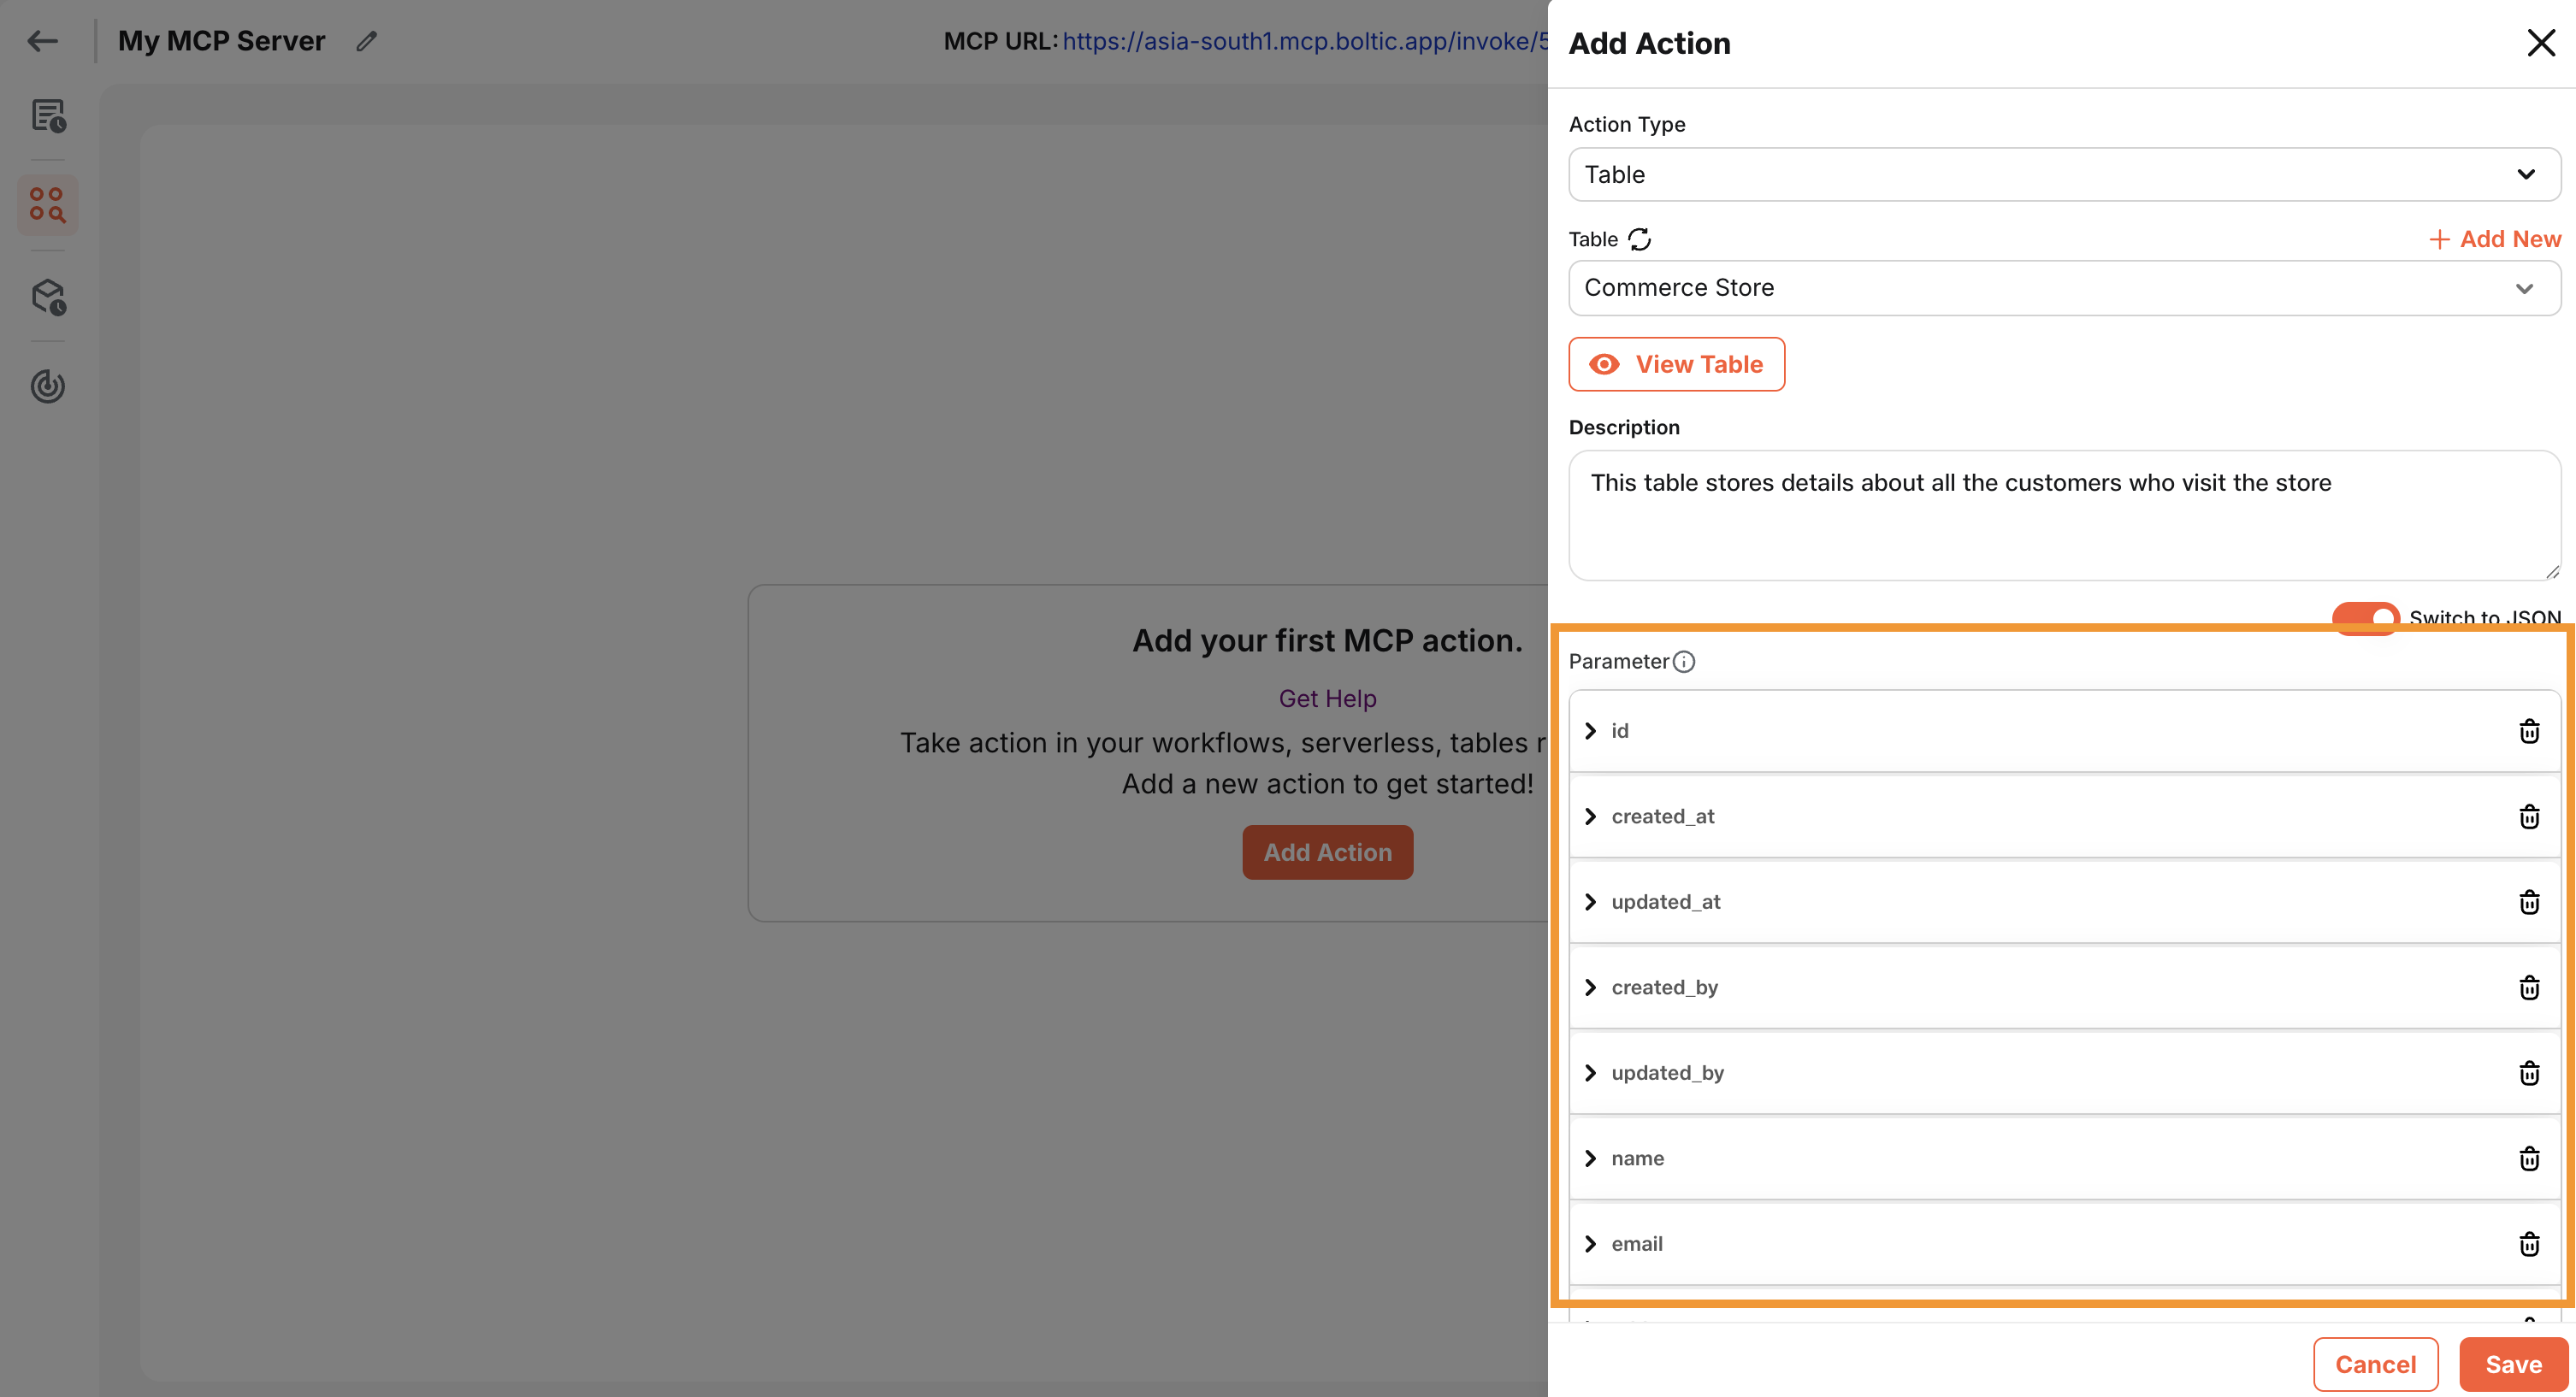Delete the id parameter with trash icon

pyautogui.click(x=2530, y=730)
